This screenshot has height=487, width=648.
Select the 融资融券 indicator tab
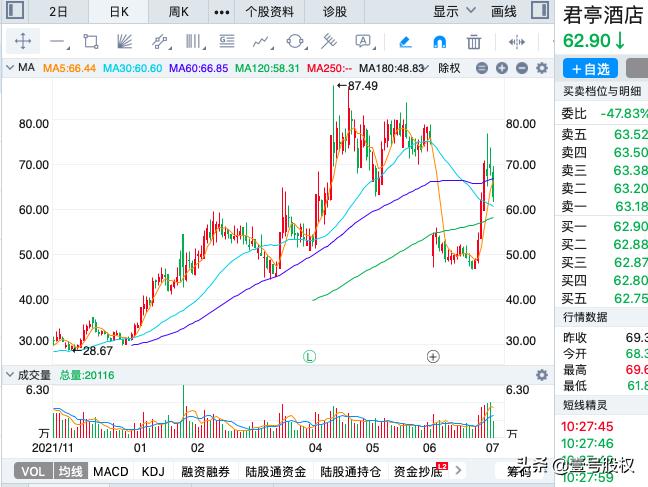[x=205, y=472]
